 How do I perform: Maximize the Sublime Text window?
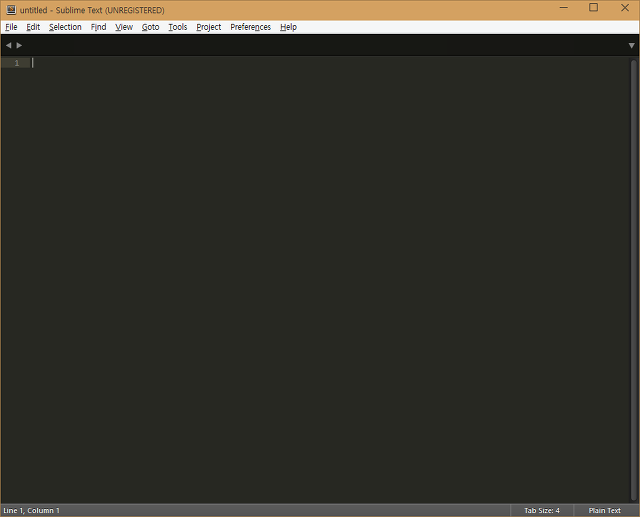[593, 8]
